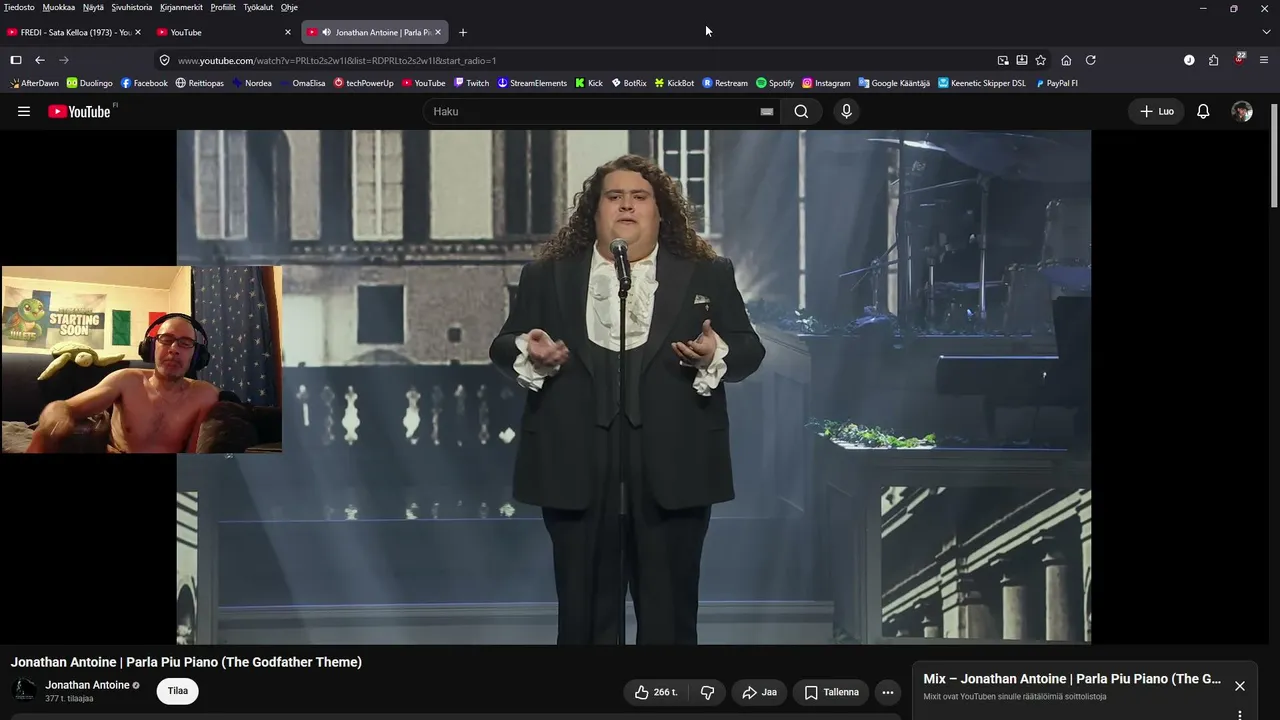Click the YouTube search magnifier button

801,111
